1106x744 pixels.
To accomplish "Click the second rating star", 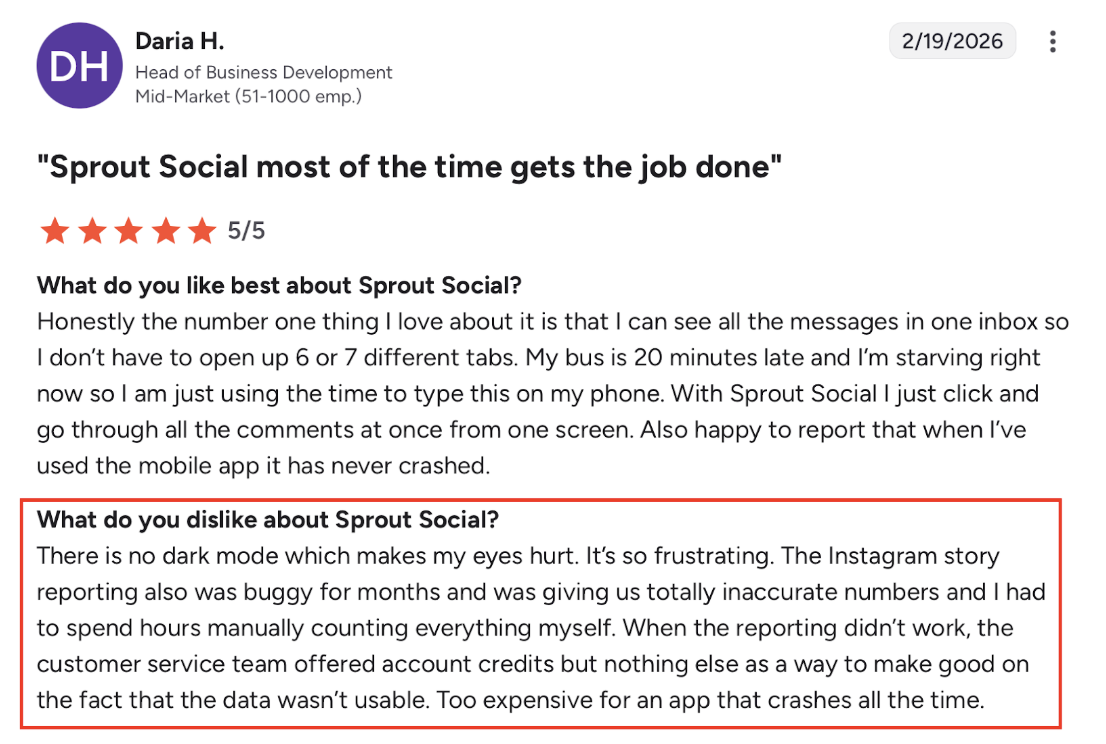I will (x=92, y=231).
